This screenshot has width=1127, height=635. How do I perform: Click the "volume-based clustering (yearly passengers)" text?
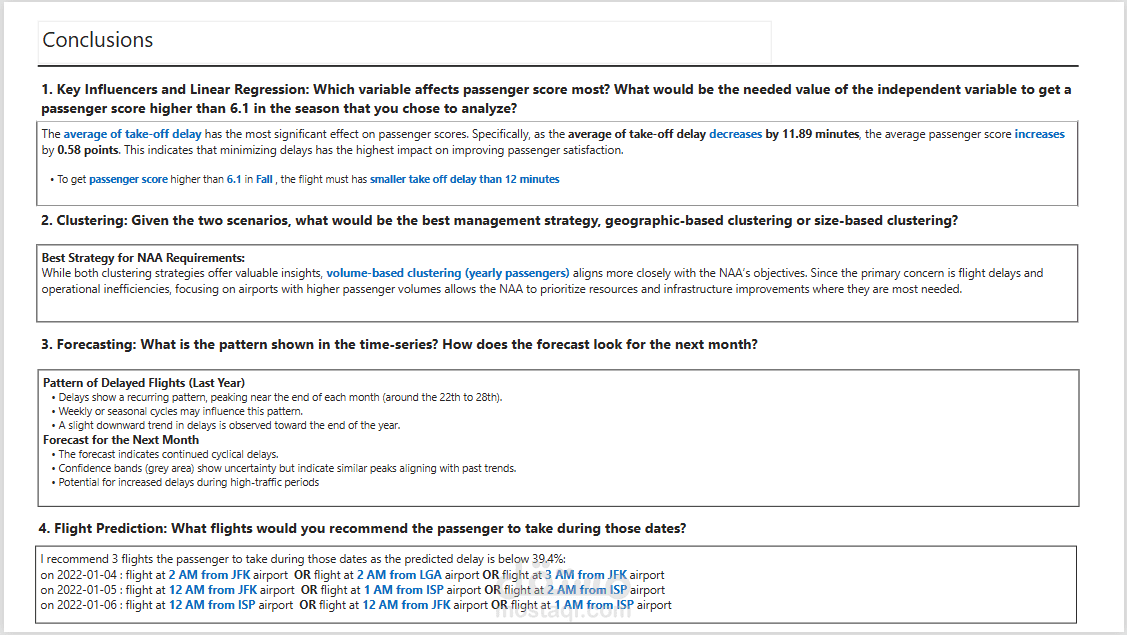447,273
